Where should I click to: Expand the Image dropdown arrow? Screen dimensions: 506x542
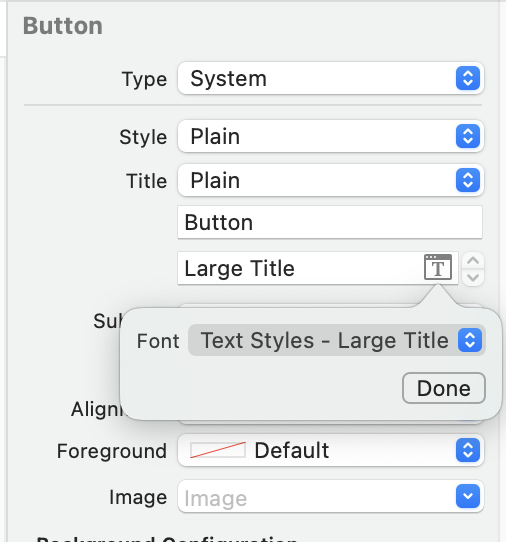(x=468, y=496)
